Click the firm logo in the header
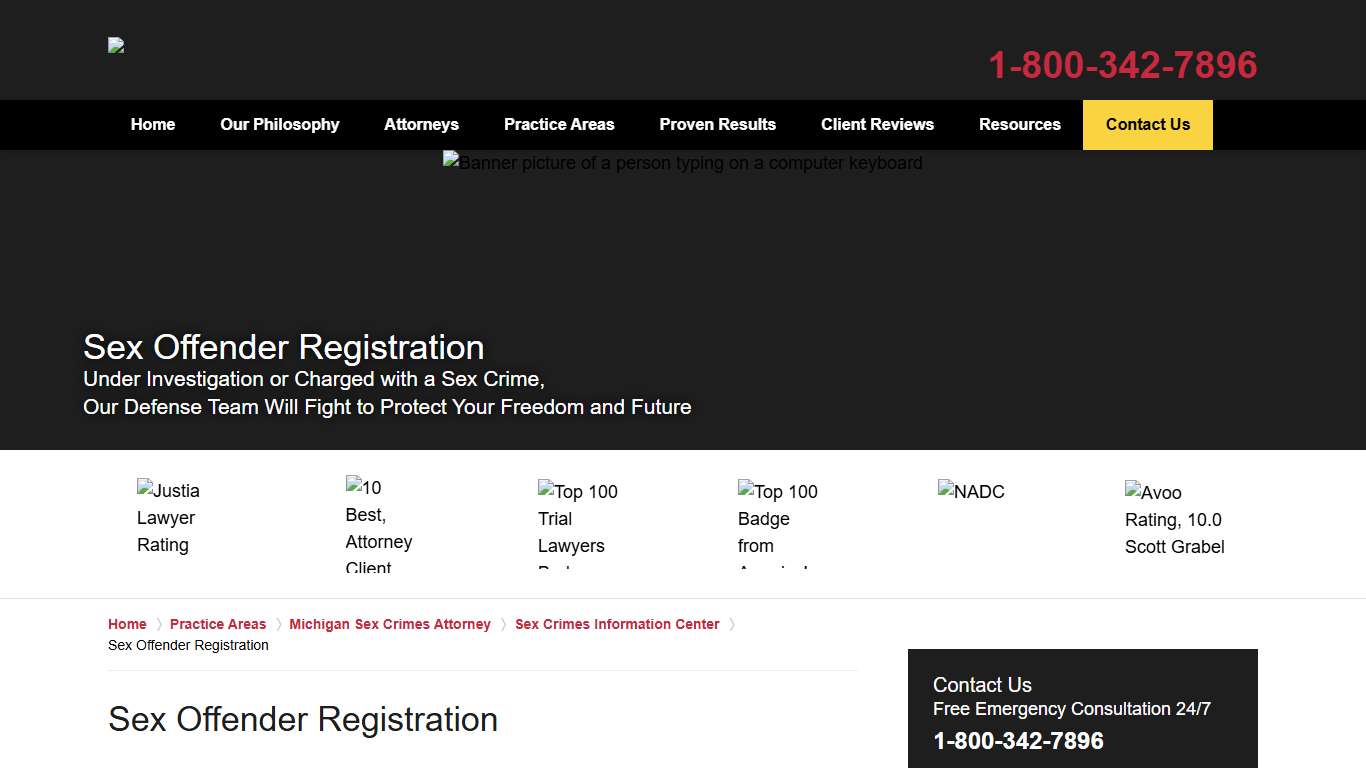 pyautogui.click(x=115, y=45)
